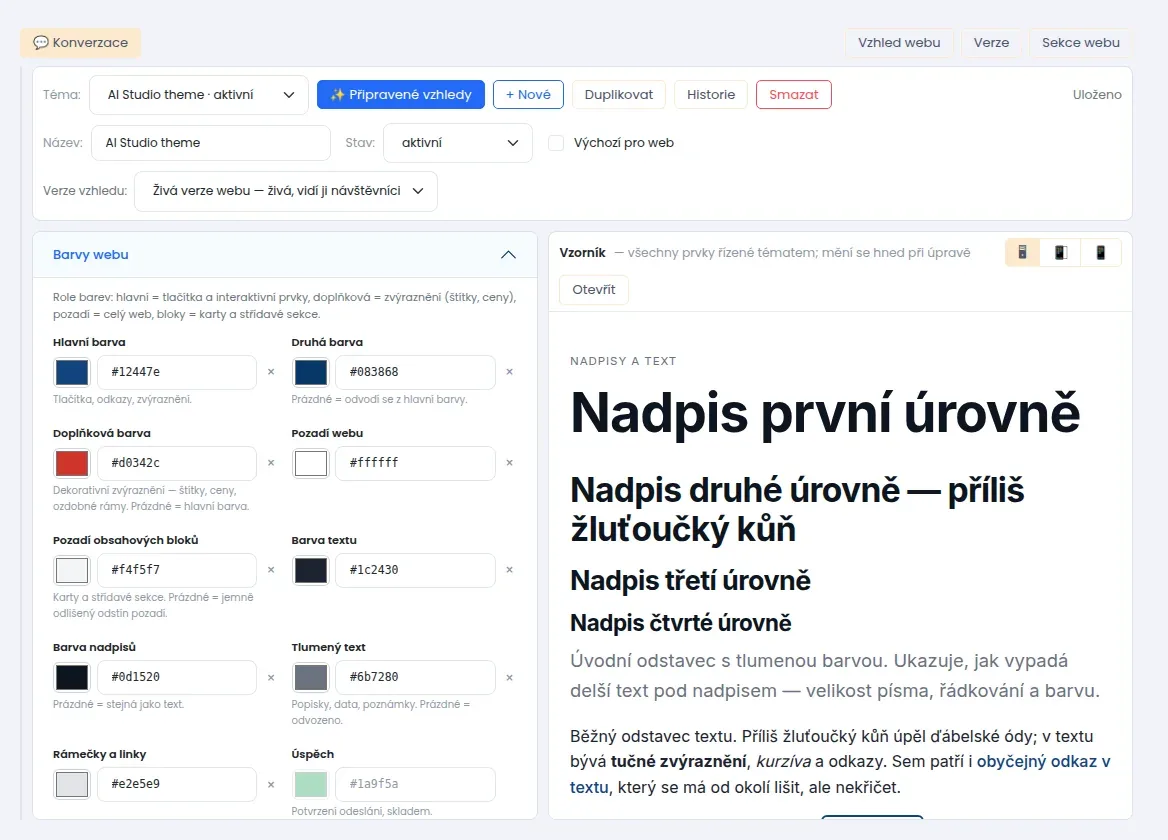This screenshot has width=1168, height=840.
Task: Click the NADPISY A TEXT label
Action: click(x=623, y=361)
